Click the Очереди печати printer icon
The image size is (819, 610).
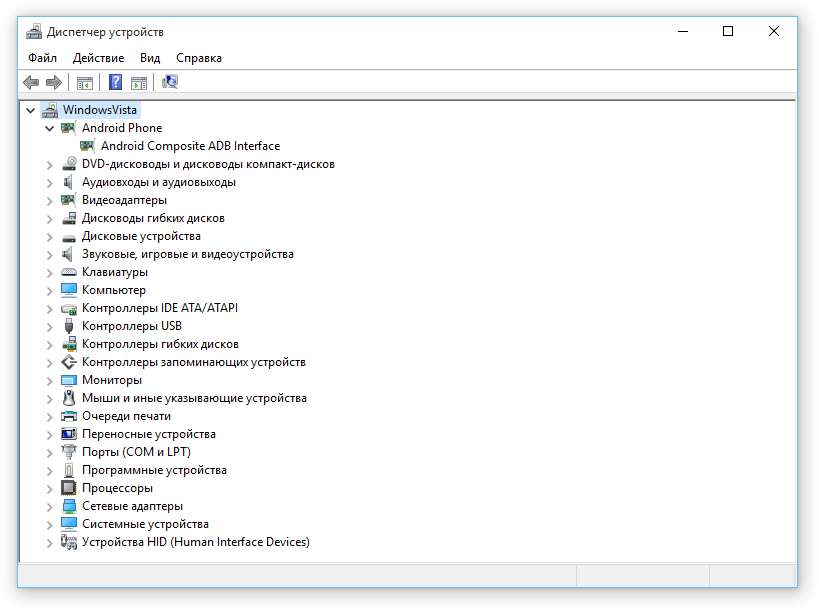(x=69, y=416)
